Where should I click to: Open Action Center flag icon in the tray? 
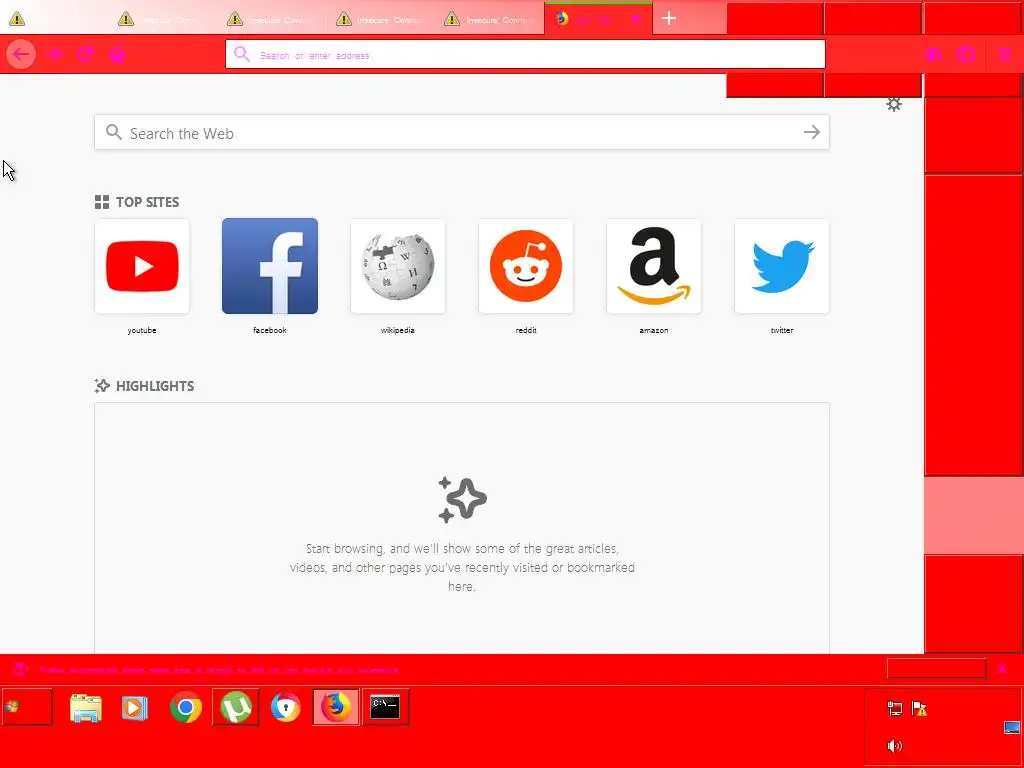(x=920, y=709)
